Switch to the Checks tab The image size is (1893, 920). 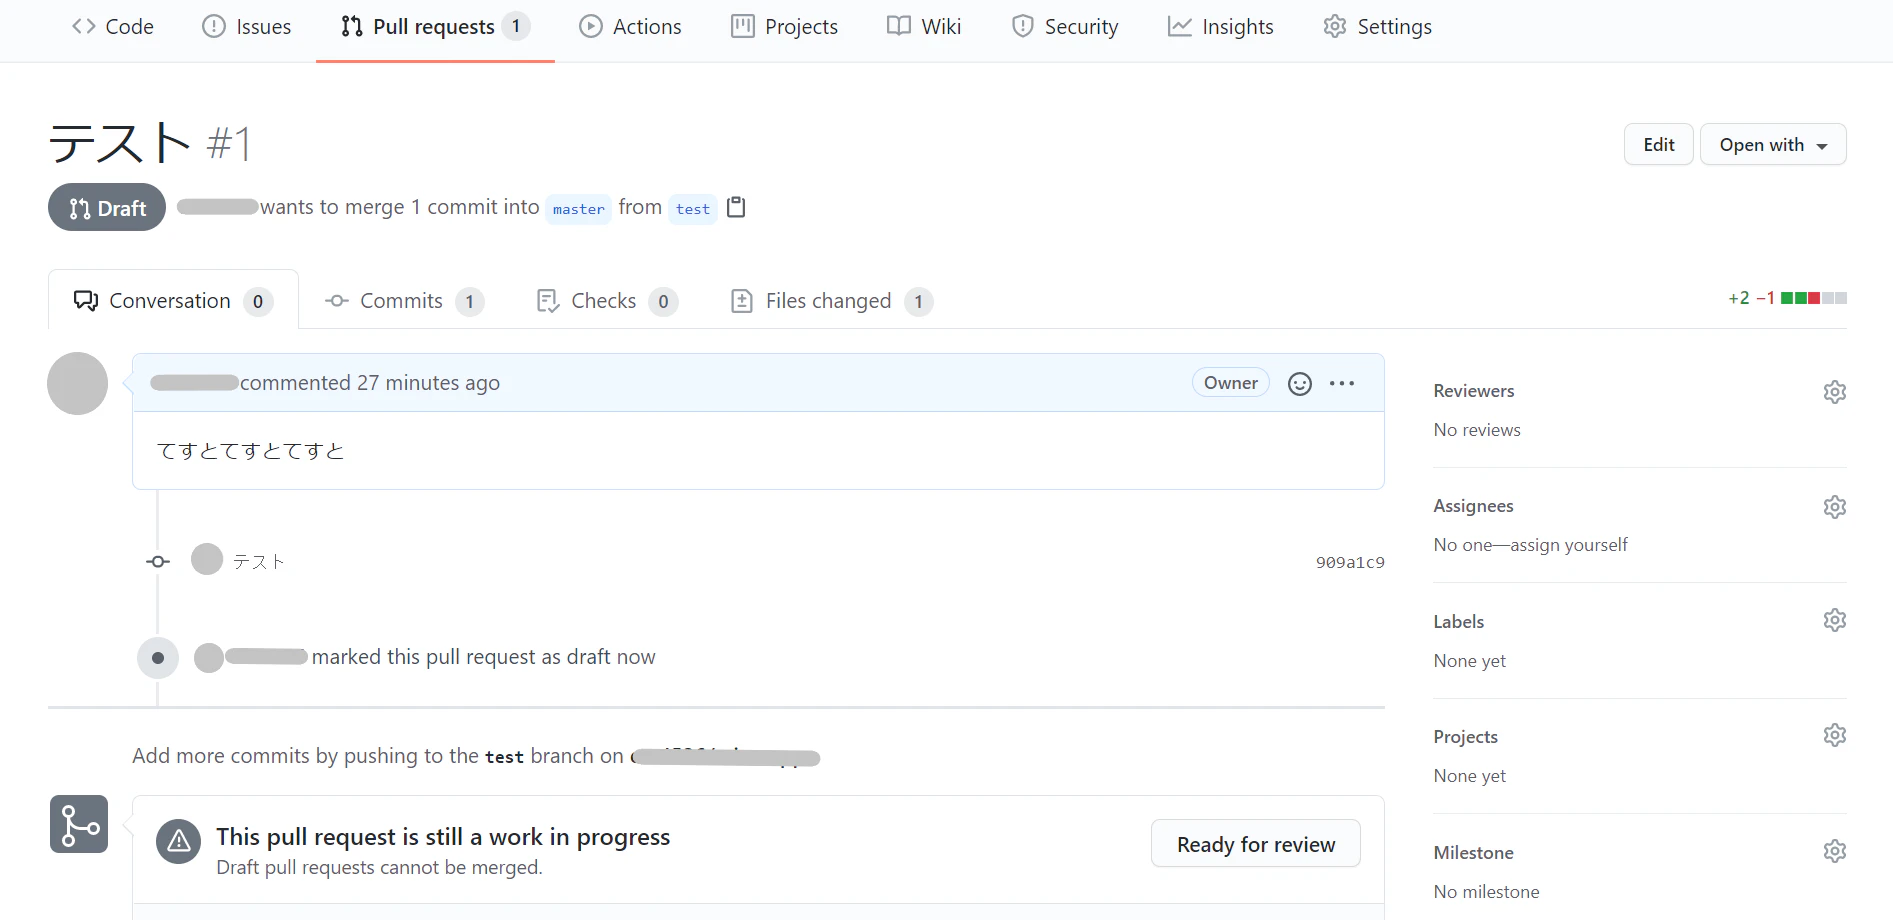(607, 301)
